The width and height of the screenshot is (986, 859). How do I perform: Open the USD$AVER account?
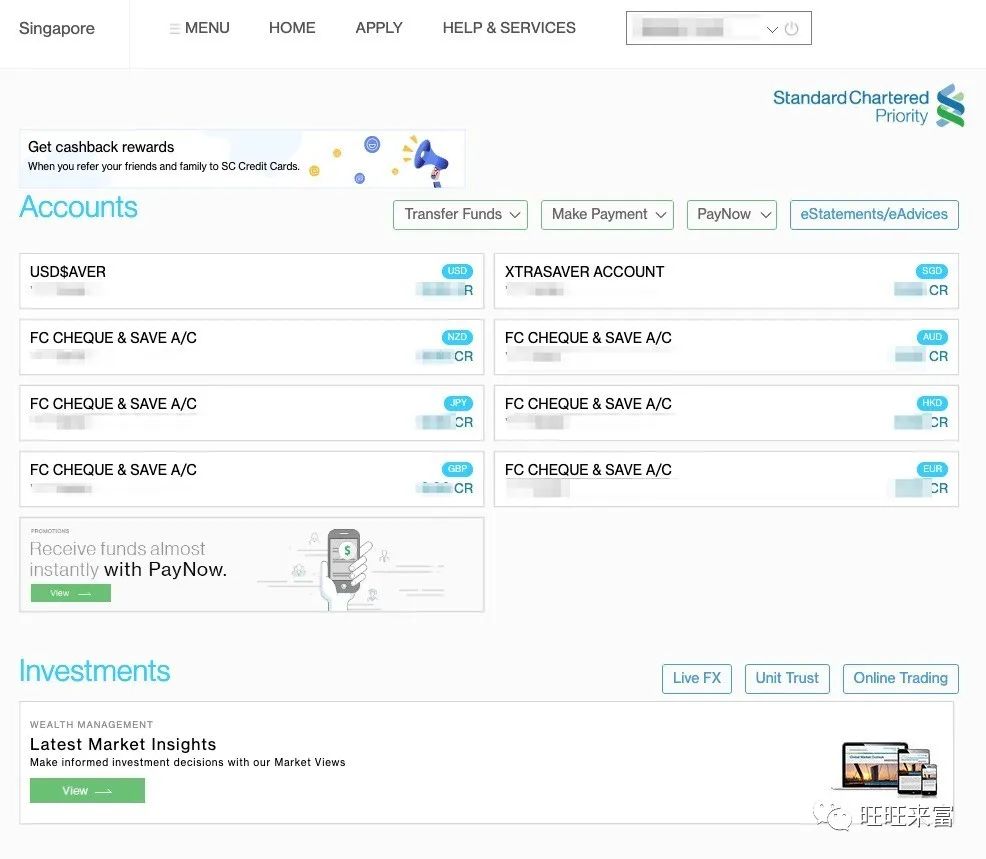(252, 281)
